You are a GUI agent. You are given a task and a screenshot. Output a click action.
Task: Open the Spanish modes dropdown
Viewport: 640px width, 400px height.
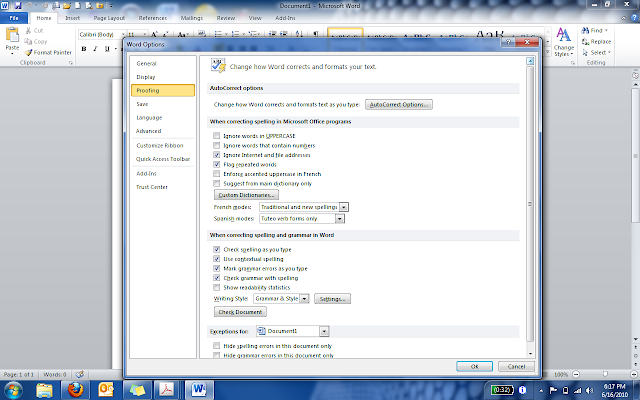(340, 219)
